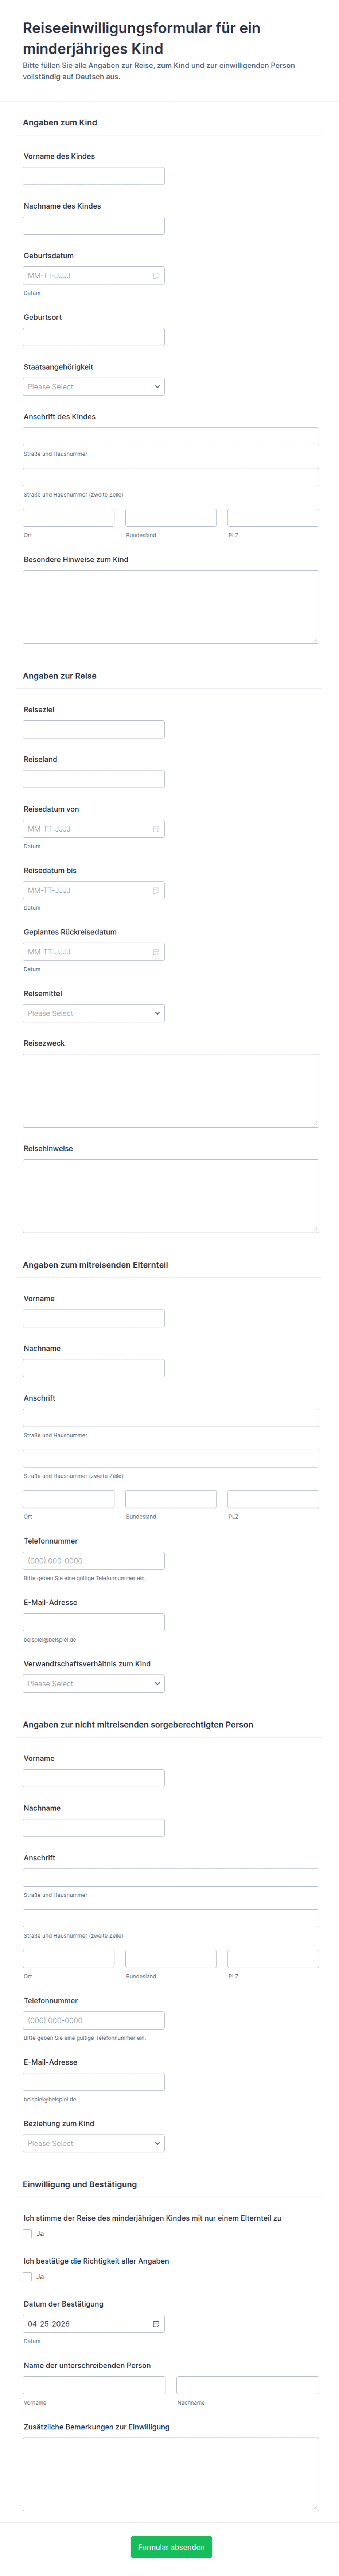Focus the Vorname des Kindes field
Viewport: 339px width, 2576px height.
(x=94, y=176)
